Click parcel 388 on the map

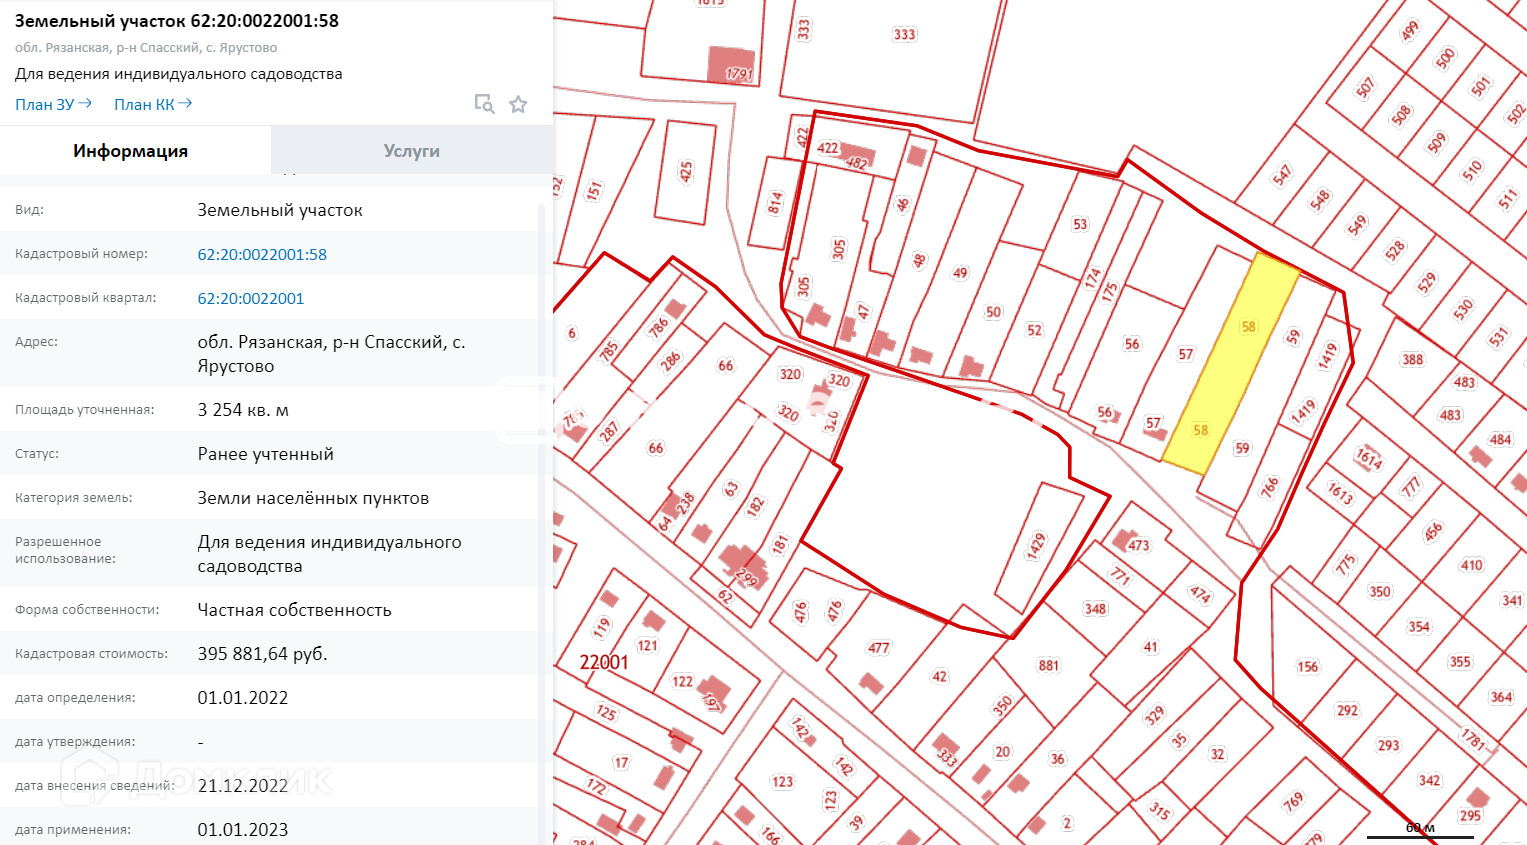[1412, 360]
